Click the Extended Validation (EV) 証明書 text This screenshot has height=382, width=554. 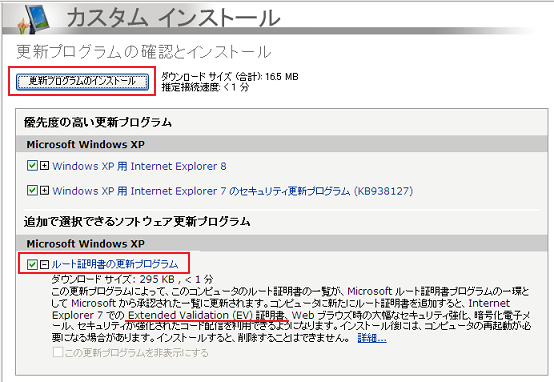(206, 315)
